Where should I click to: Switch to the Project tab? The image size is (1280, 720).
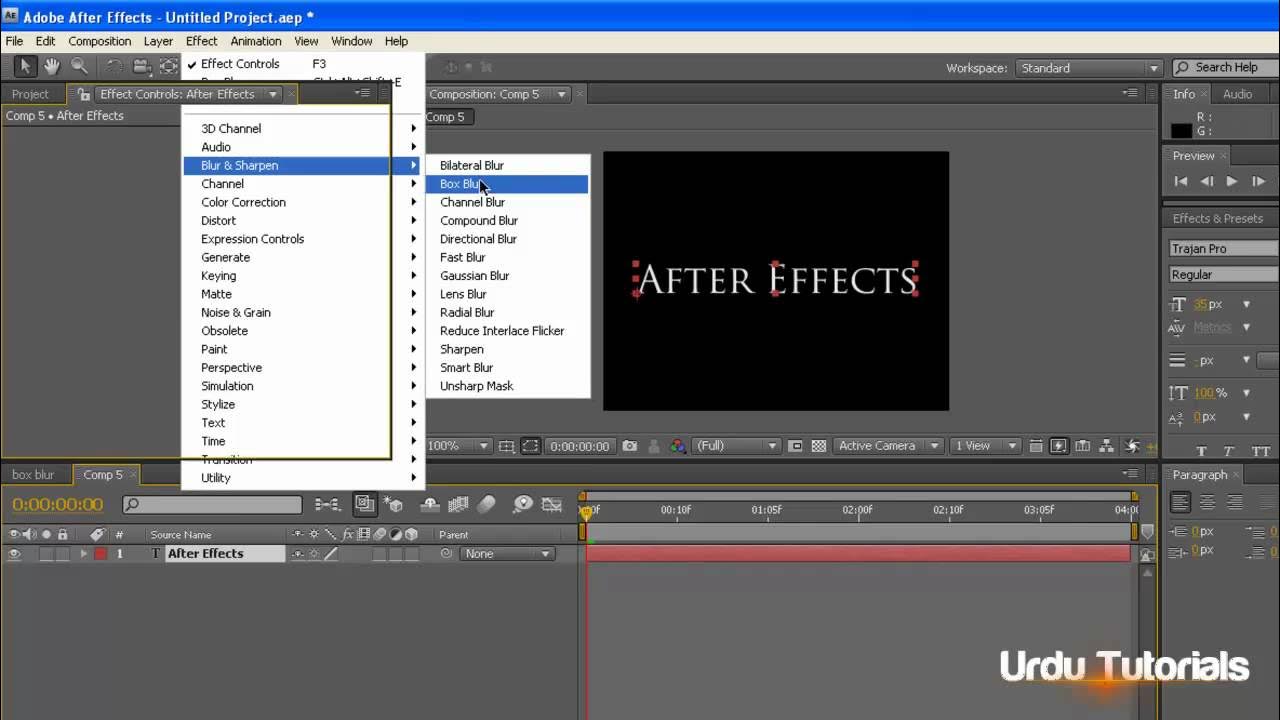point(30,94)
